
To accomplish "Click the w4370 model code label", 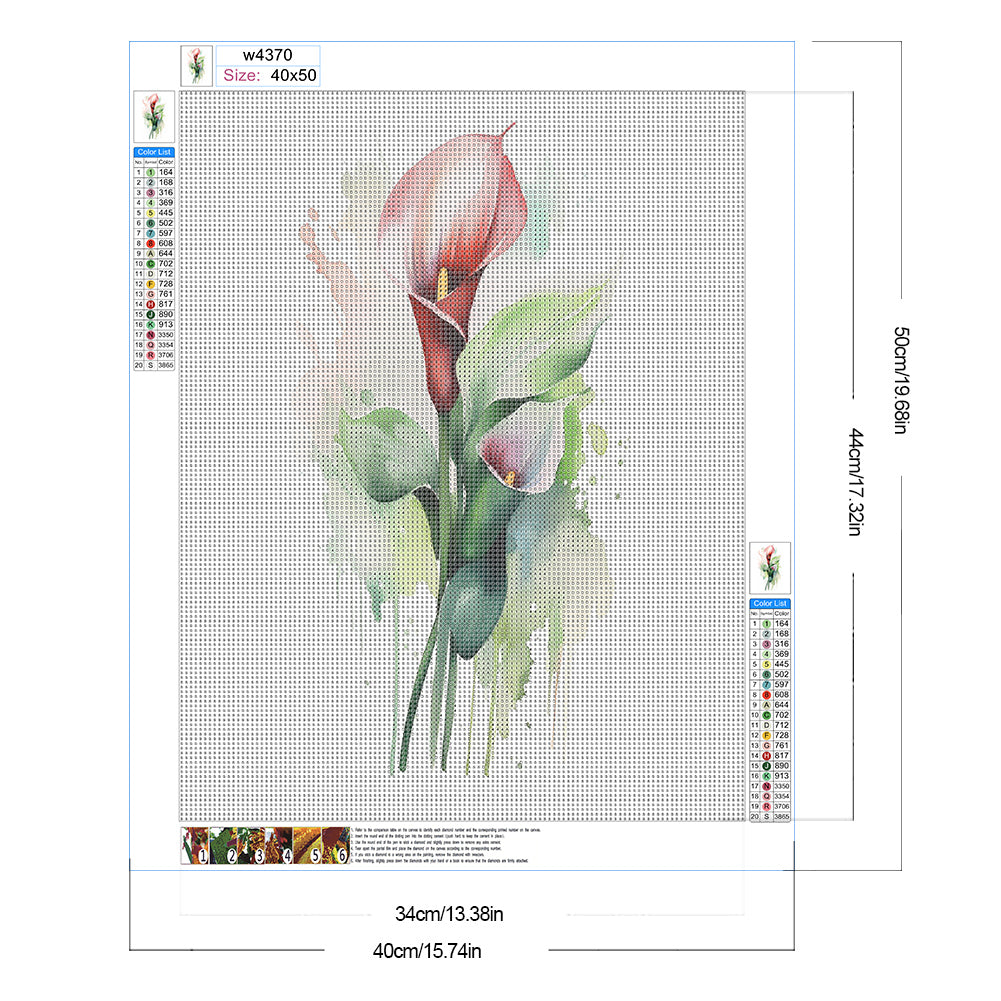I will [x=266, y=56].
